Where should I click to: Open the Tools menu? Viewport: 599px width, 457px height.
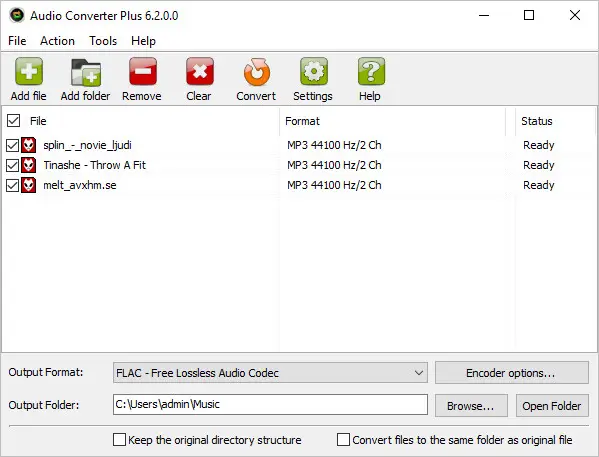click(x=103, y=41)
